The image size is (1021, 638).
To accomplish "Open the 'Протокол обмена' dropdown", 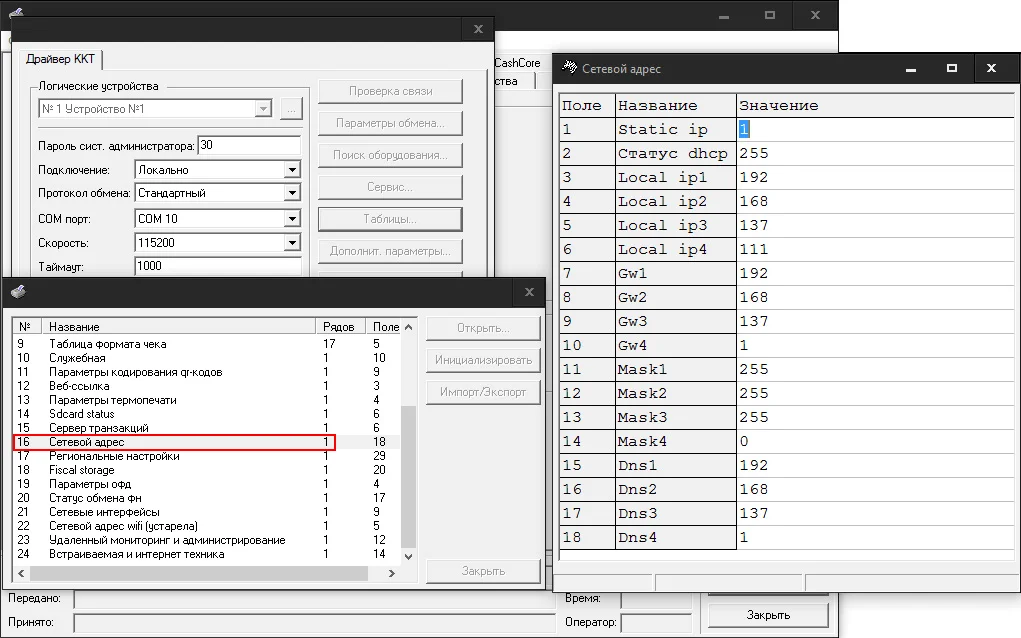I will tap(292, 193).
